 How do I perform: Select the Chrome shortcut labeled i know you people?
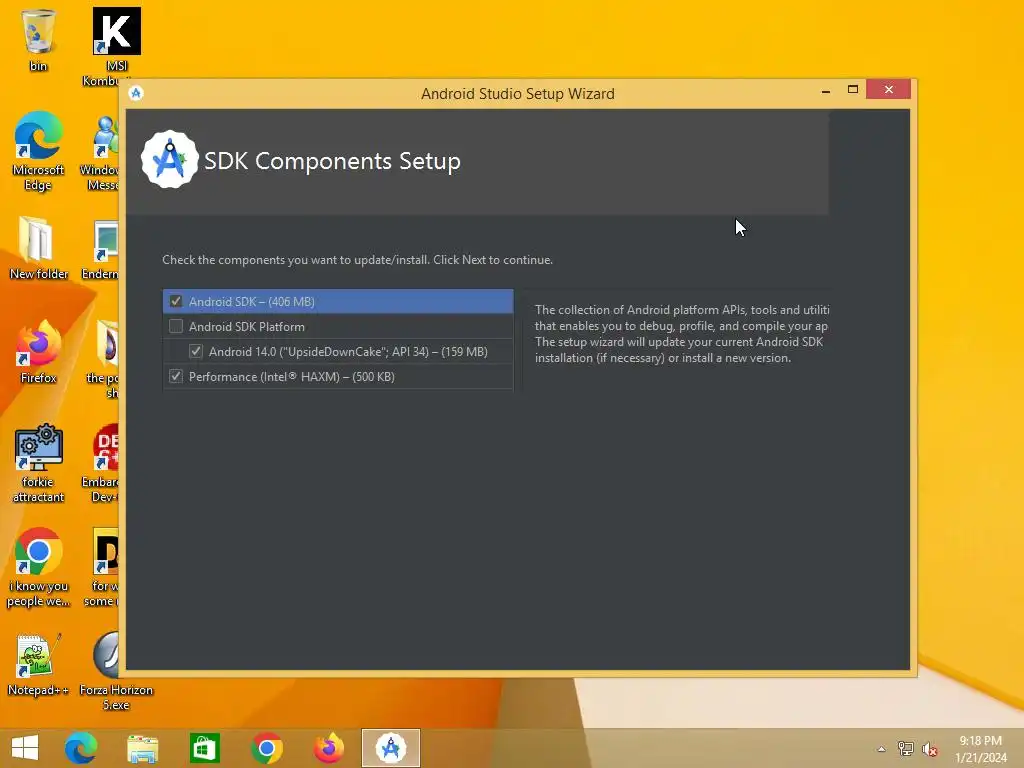(39, 567)
